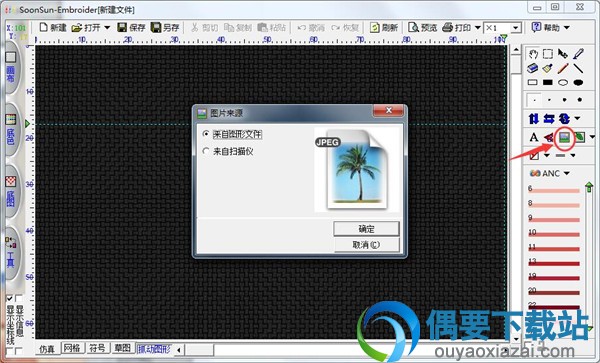Pick ANC thread color 6

554,190
